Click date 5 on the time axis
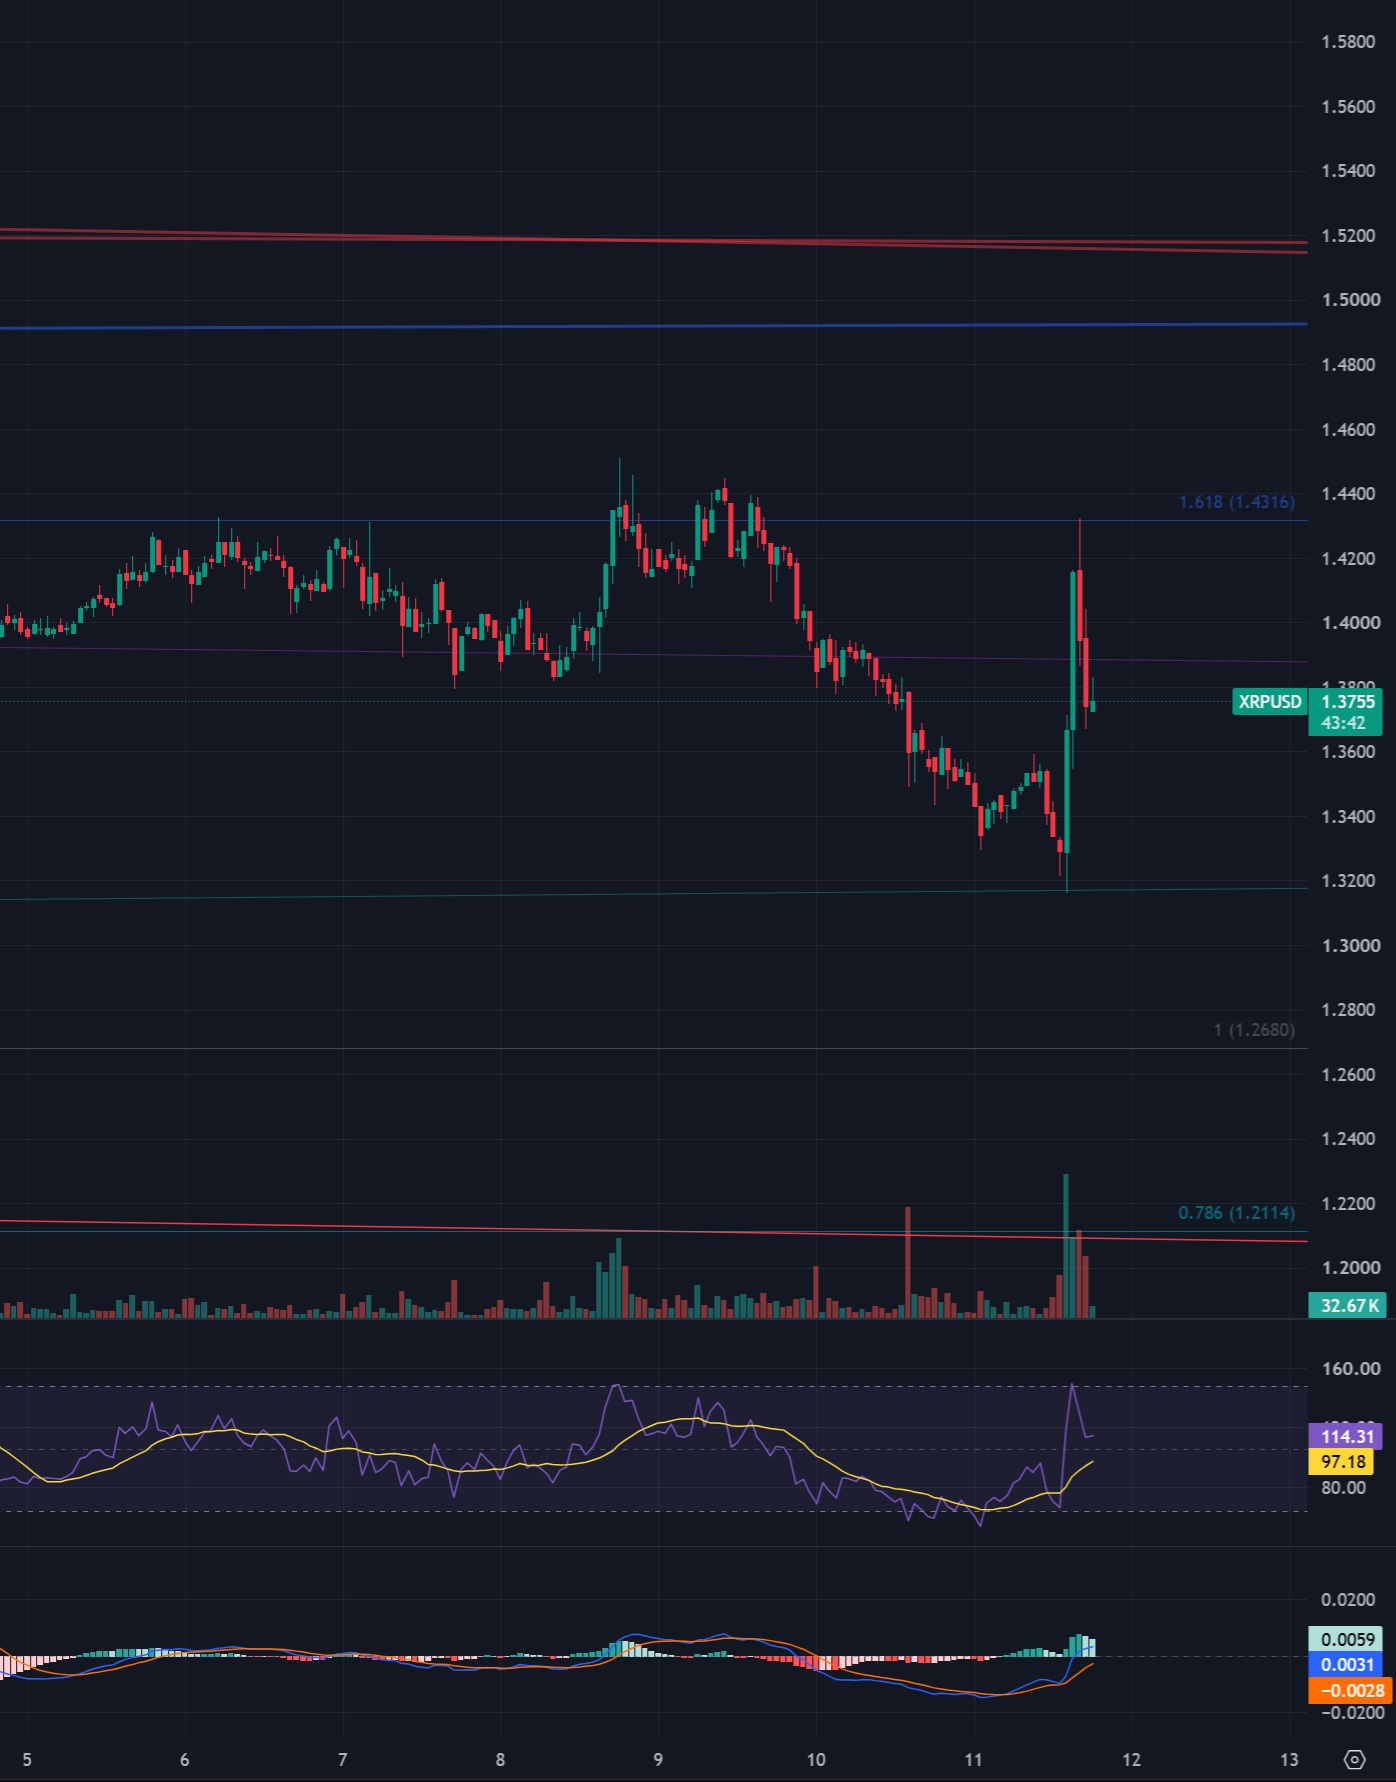1396x1782 pixels. 27,1760
